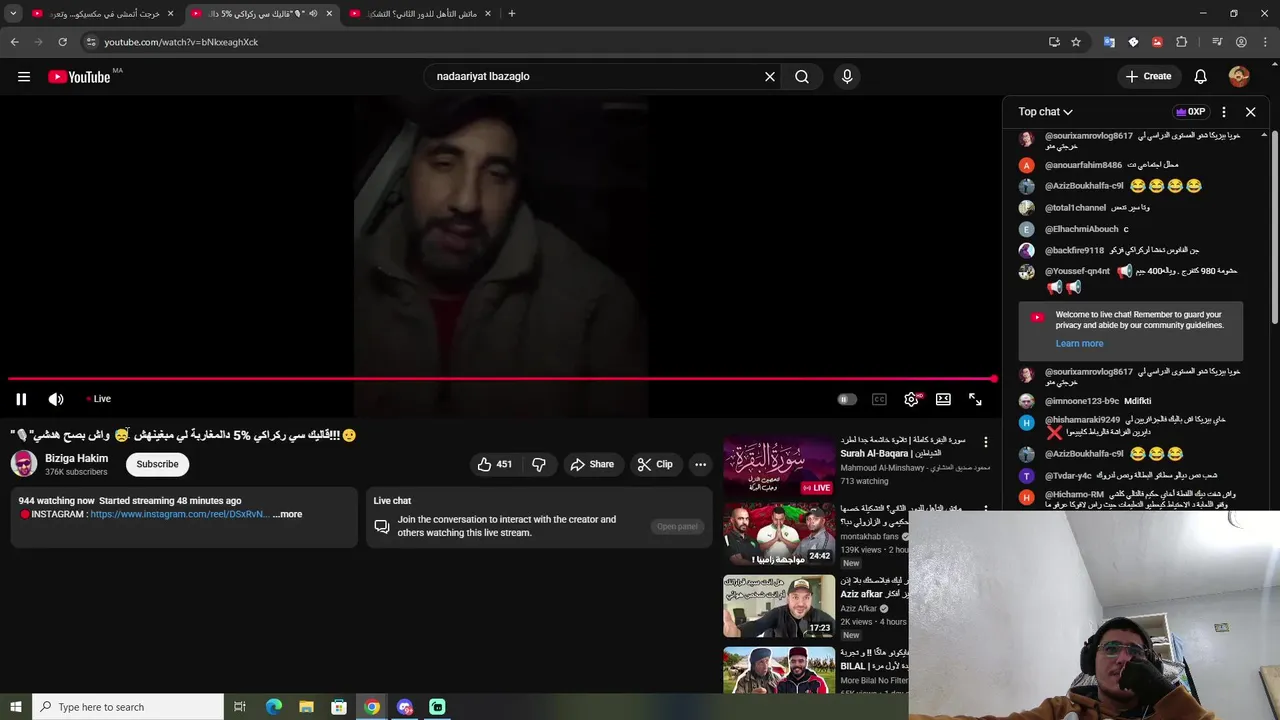Dislike the video with thumbs down

click(539, 464)
